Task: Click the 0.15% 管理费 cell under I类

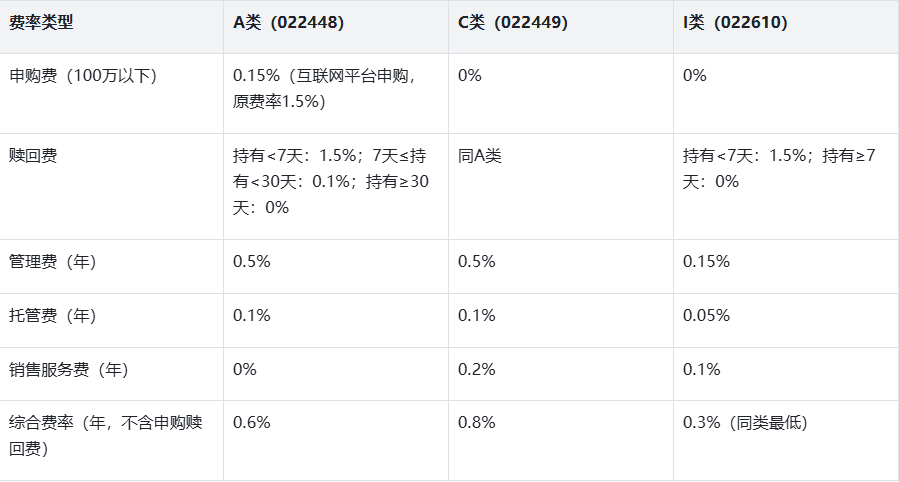Action: pos(706,262)
